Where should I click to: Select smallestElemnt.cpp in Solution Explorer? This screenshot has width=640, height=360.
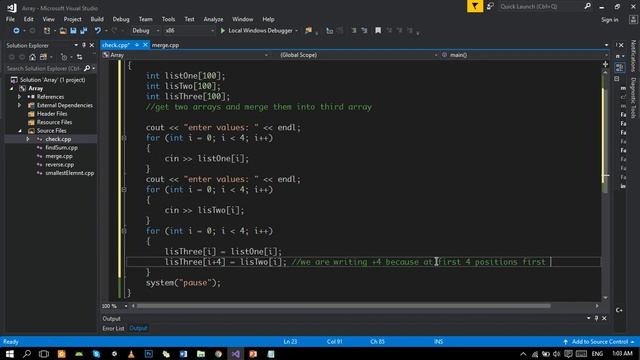tap(69, 173)
